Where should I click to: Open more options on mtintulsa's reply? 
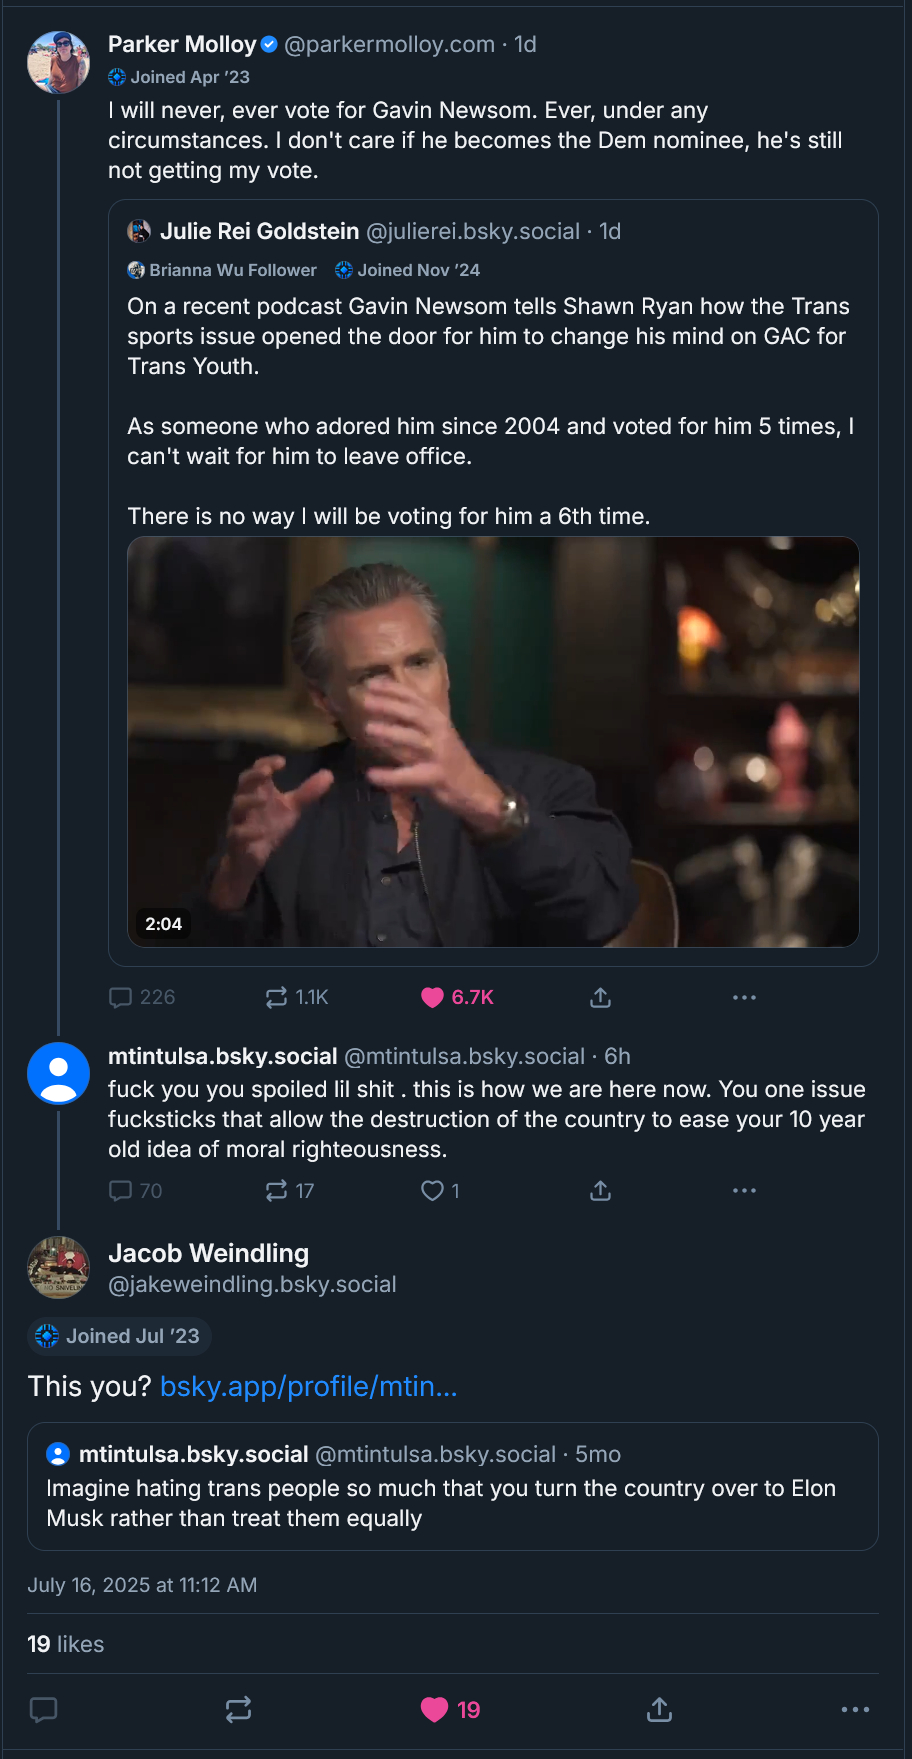tap(744, 1190)
